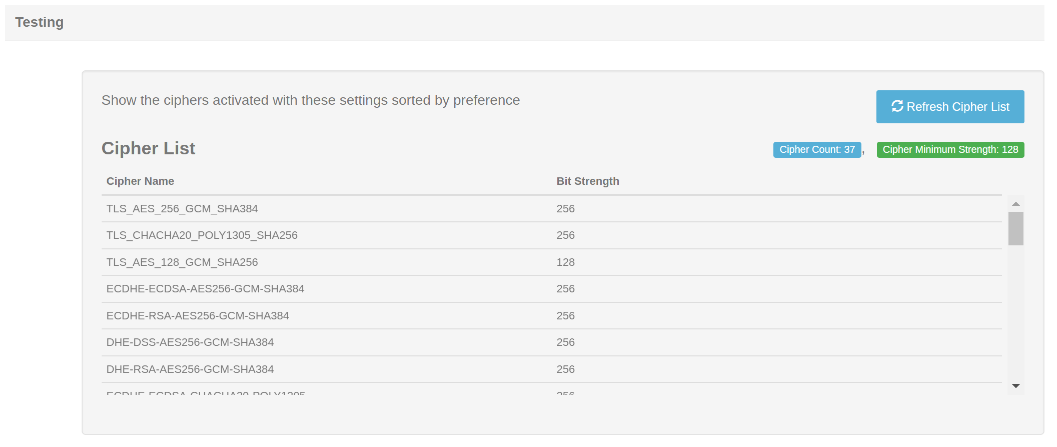Select the TLS_AES_128_GCM_SHA256 cipher row
1057x447 pixels.
[x=551, y=262]
